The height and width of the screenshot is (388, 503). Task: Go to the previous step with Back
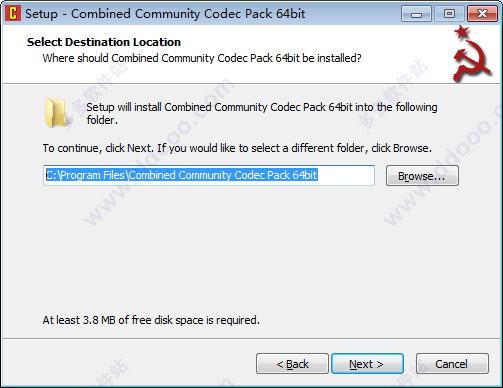(x=292, y=364)
